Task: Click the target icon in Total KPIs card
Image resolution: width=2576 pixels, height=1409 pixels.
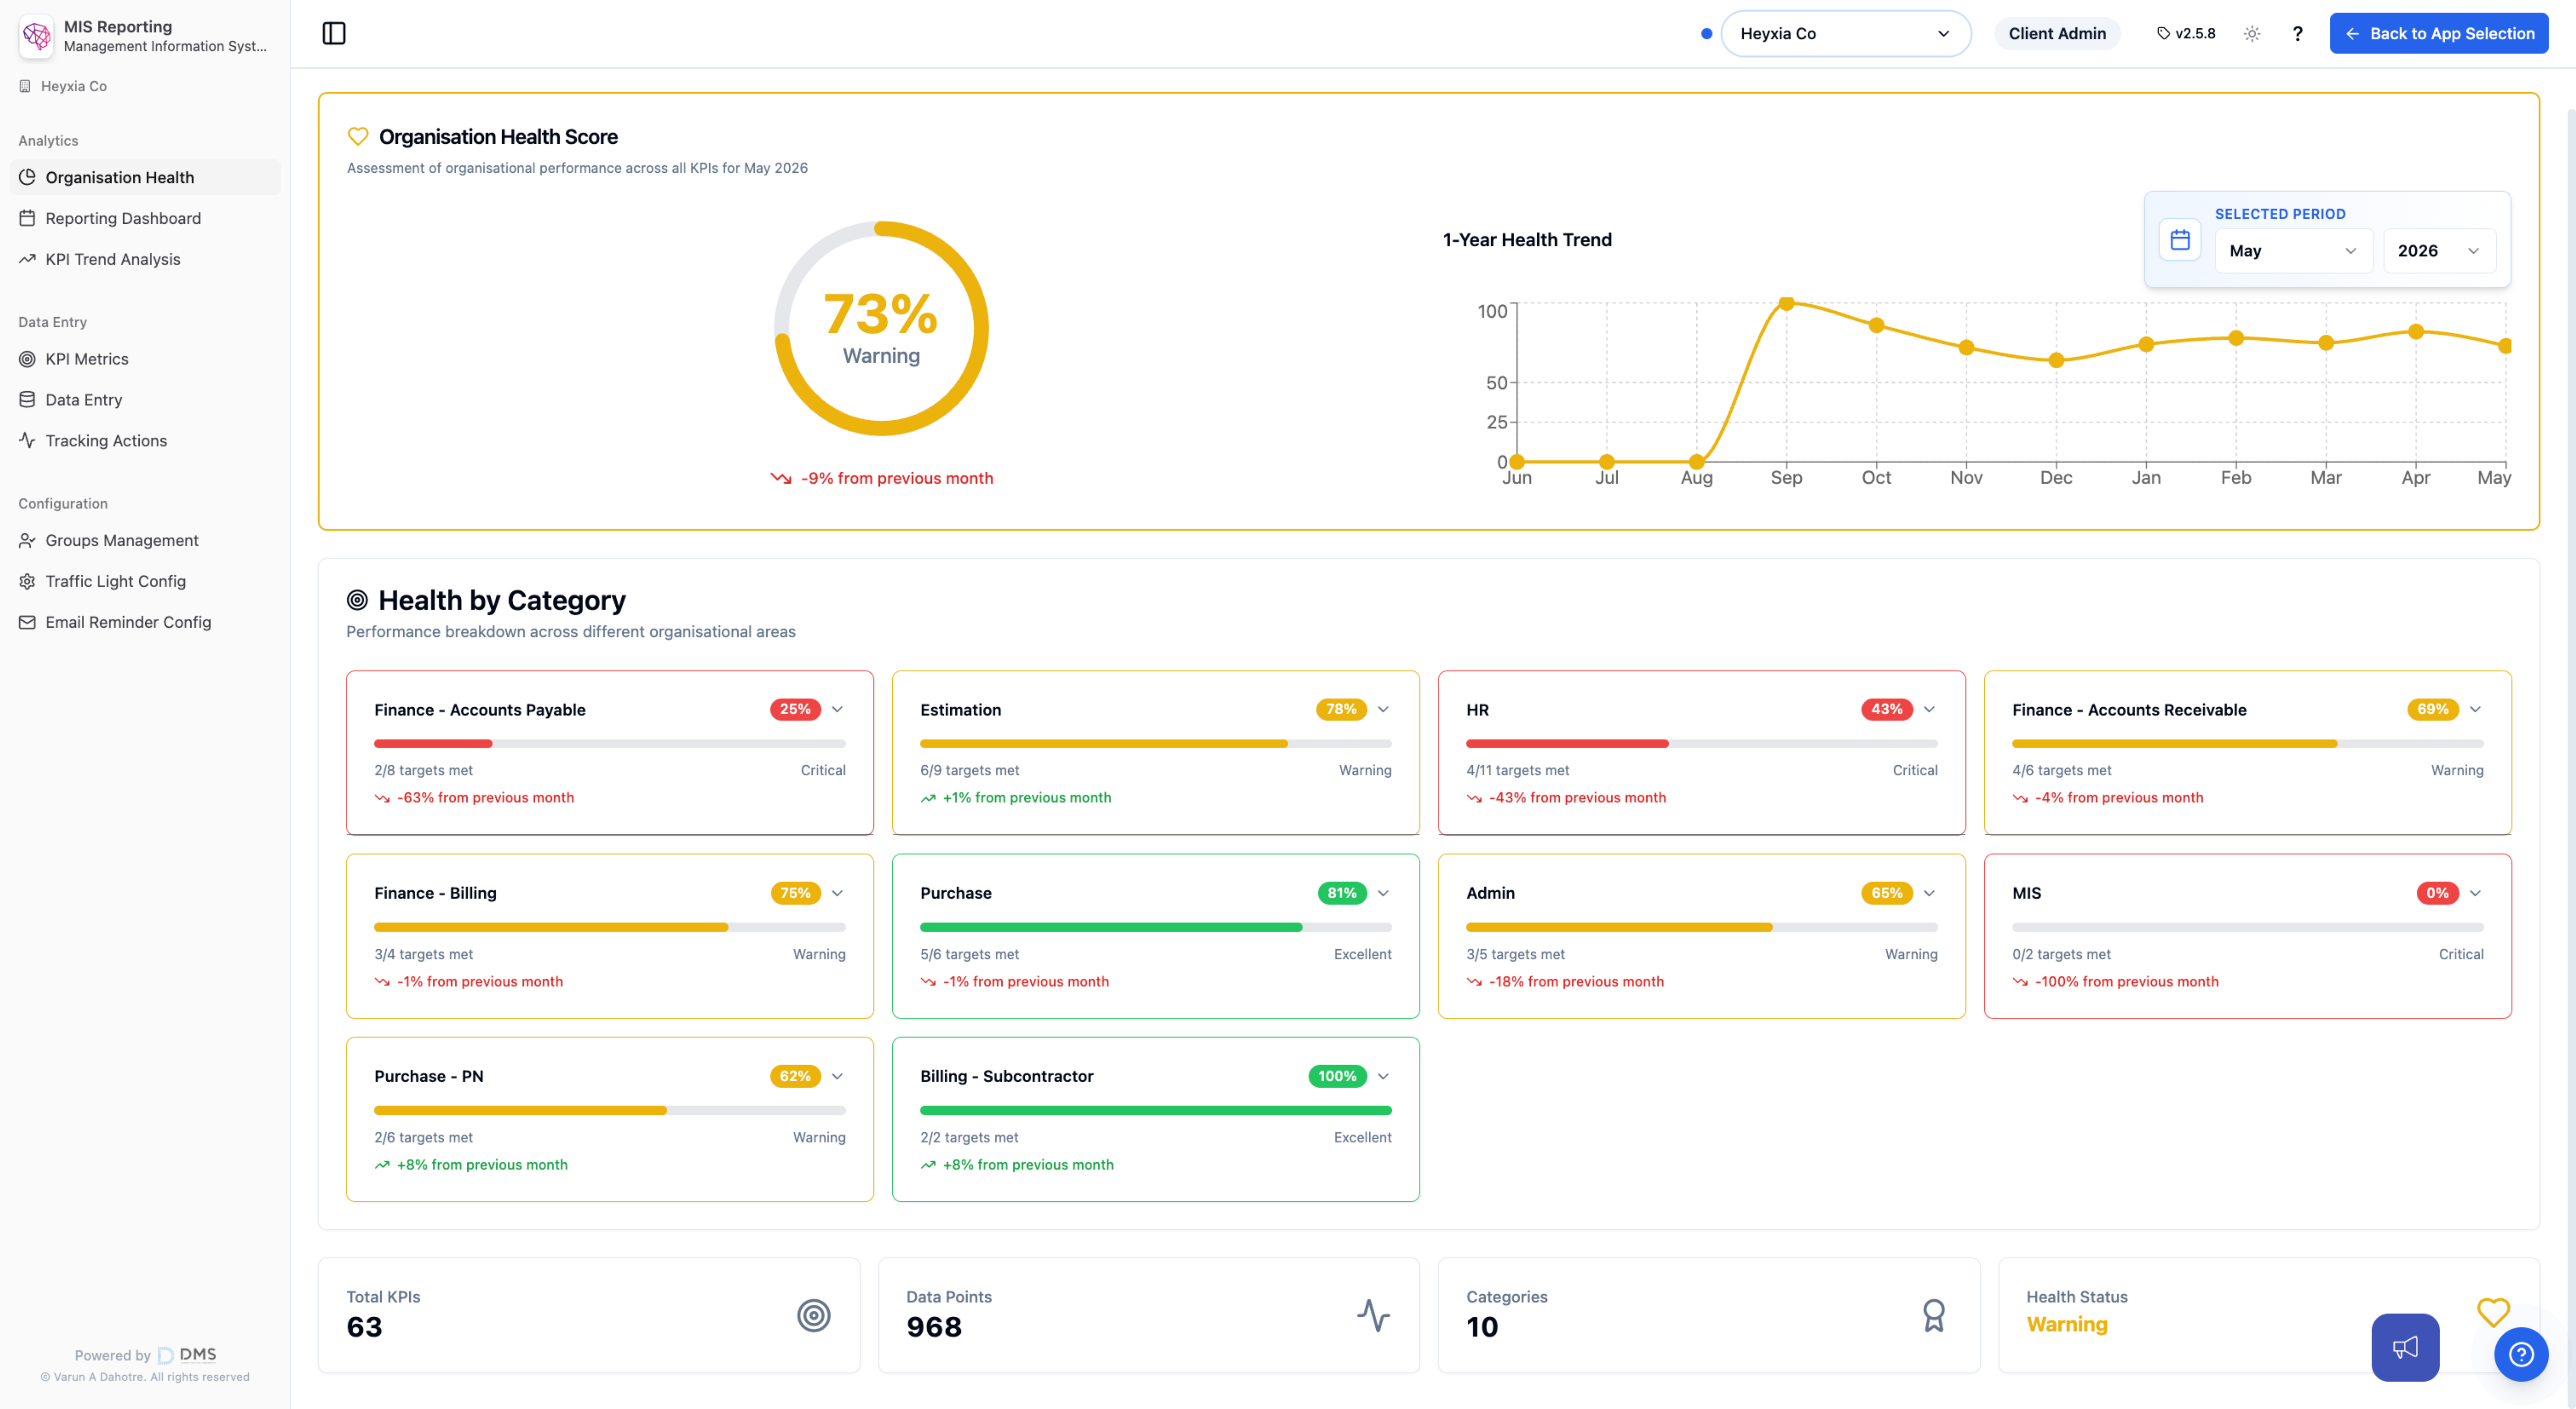Action: (x=814, y=1315)
